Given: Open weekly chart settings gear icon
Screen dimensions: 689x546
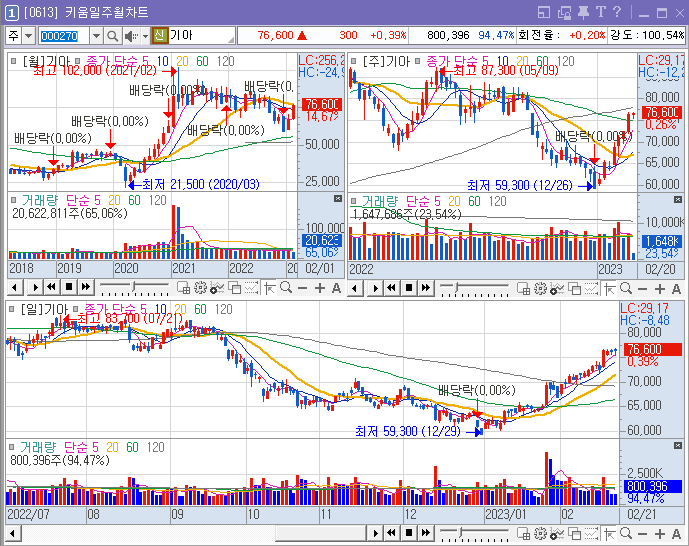Looking at the screenshot, I should 540,289.
